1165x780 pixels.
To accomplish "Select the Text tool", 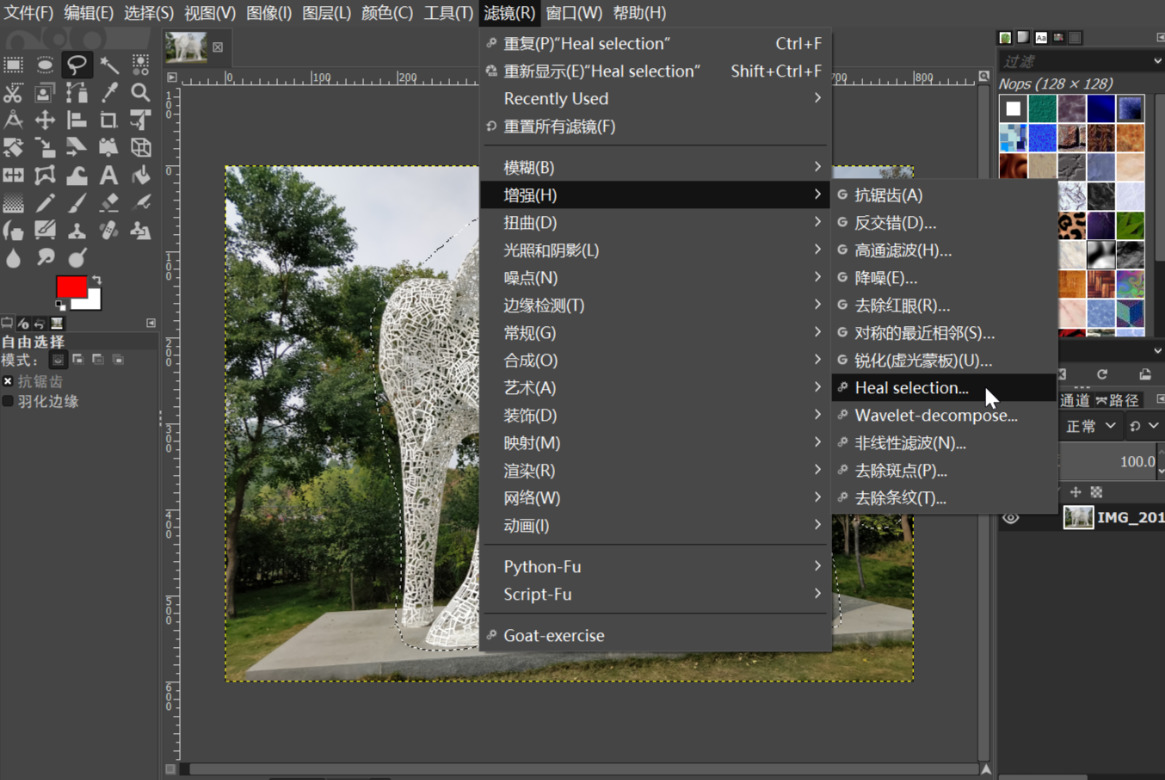I will coord(109,175).
